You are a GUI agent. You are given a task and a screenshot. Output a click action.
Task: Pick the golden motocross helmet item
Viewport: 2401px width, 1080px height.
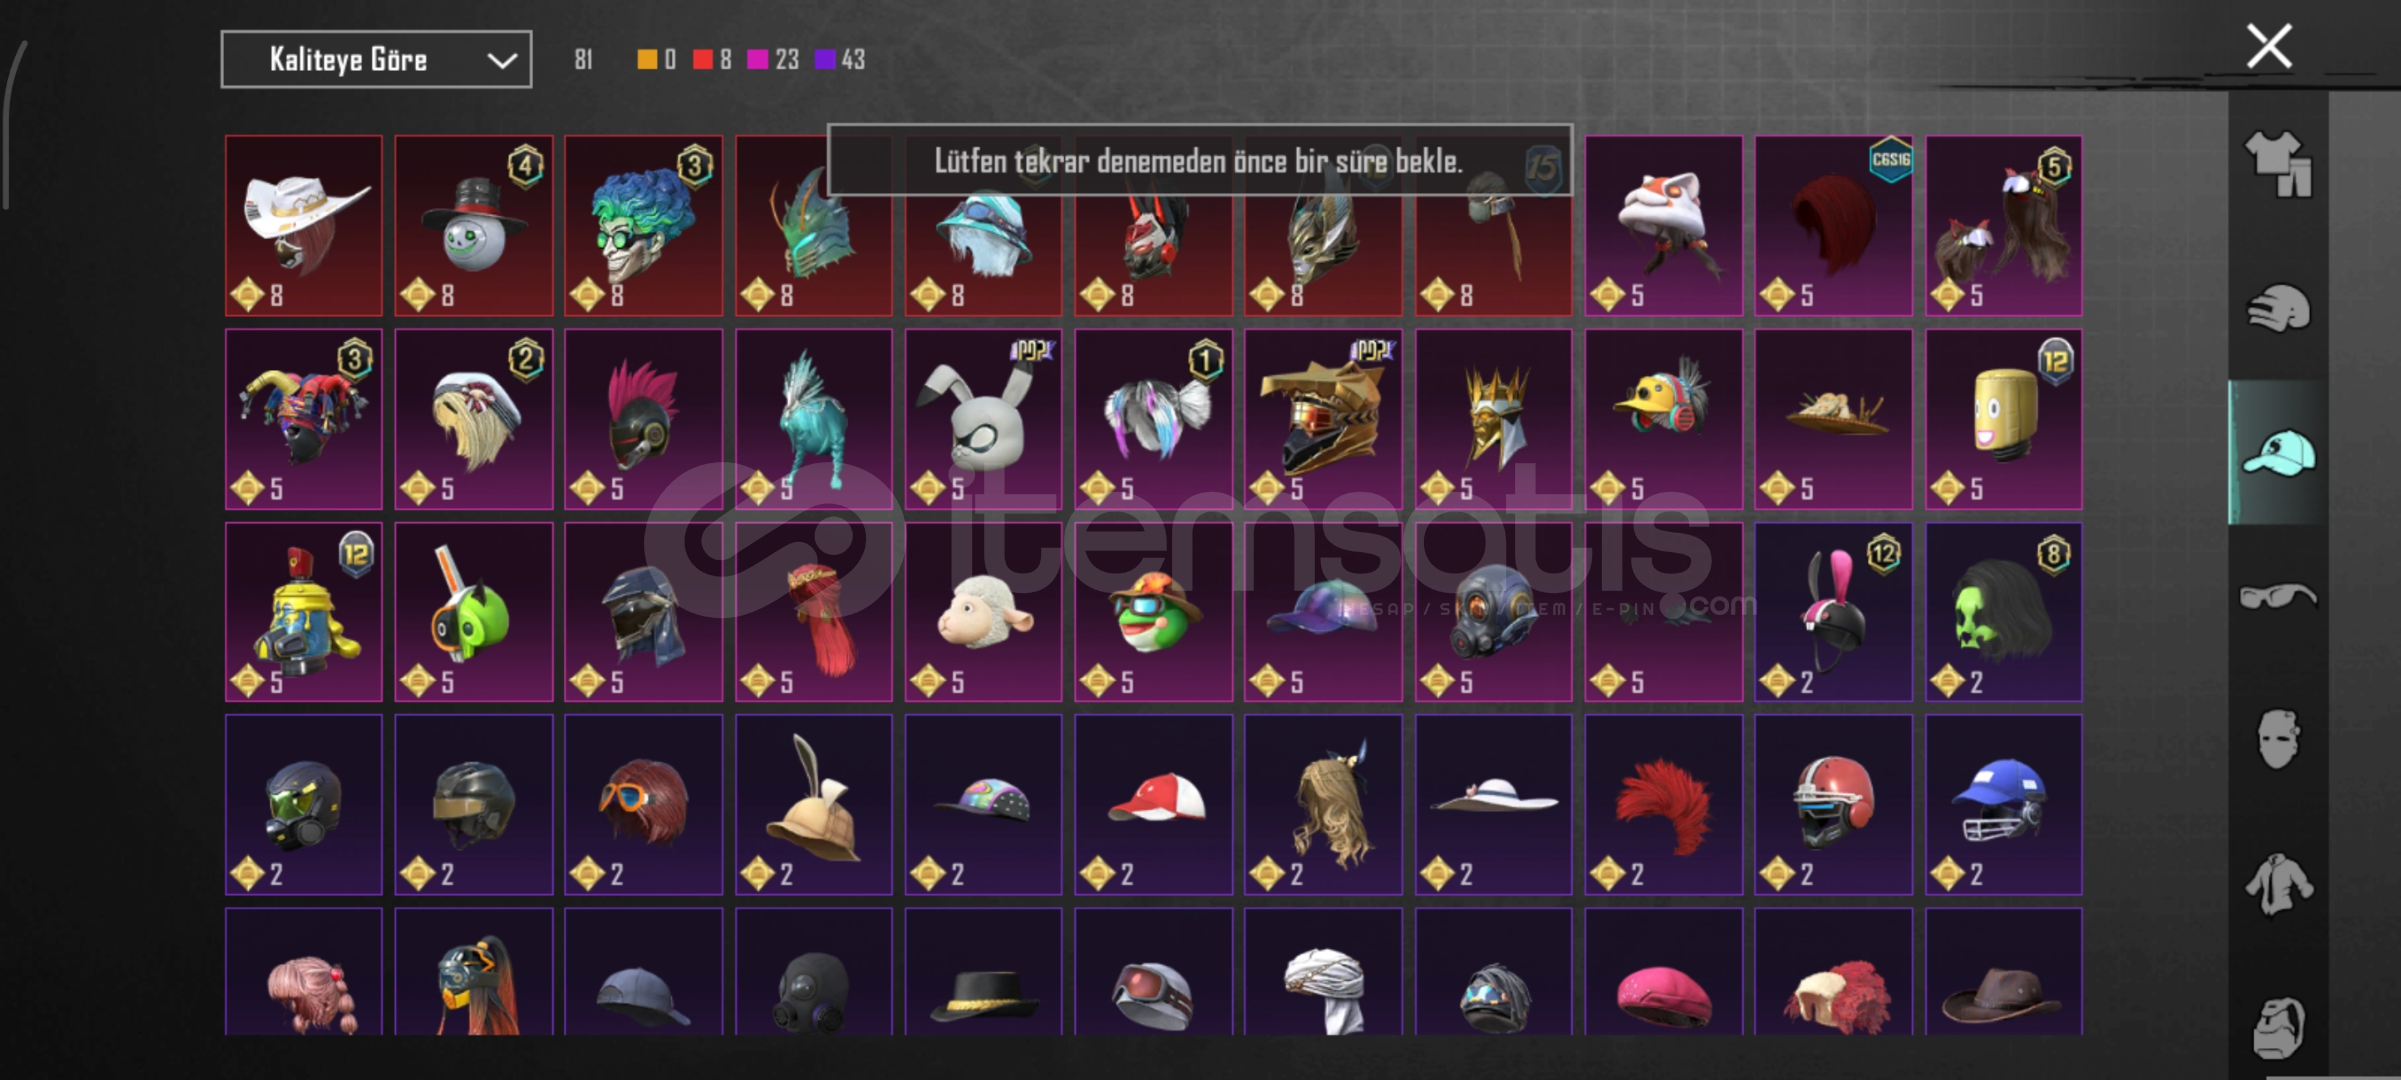coord(1322,419)
